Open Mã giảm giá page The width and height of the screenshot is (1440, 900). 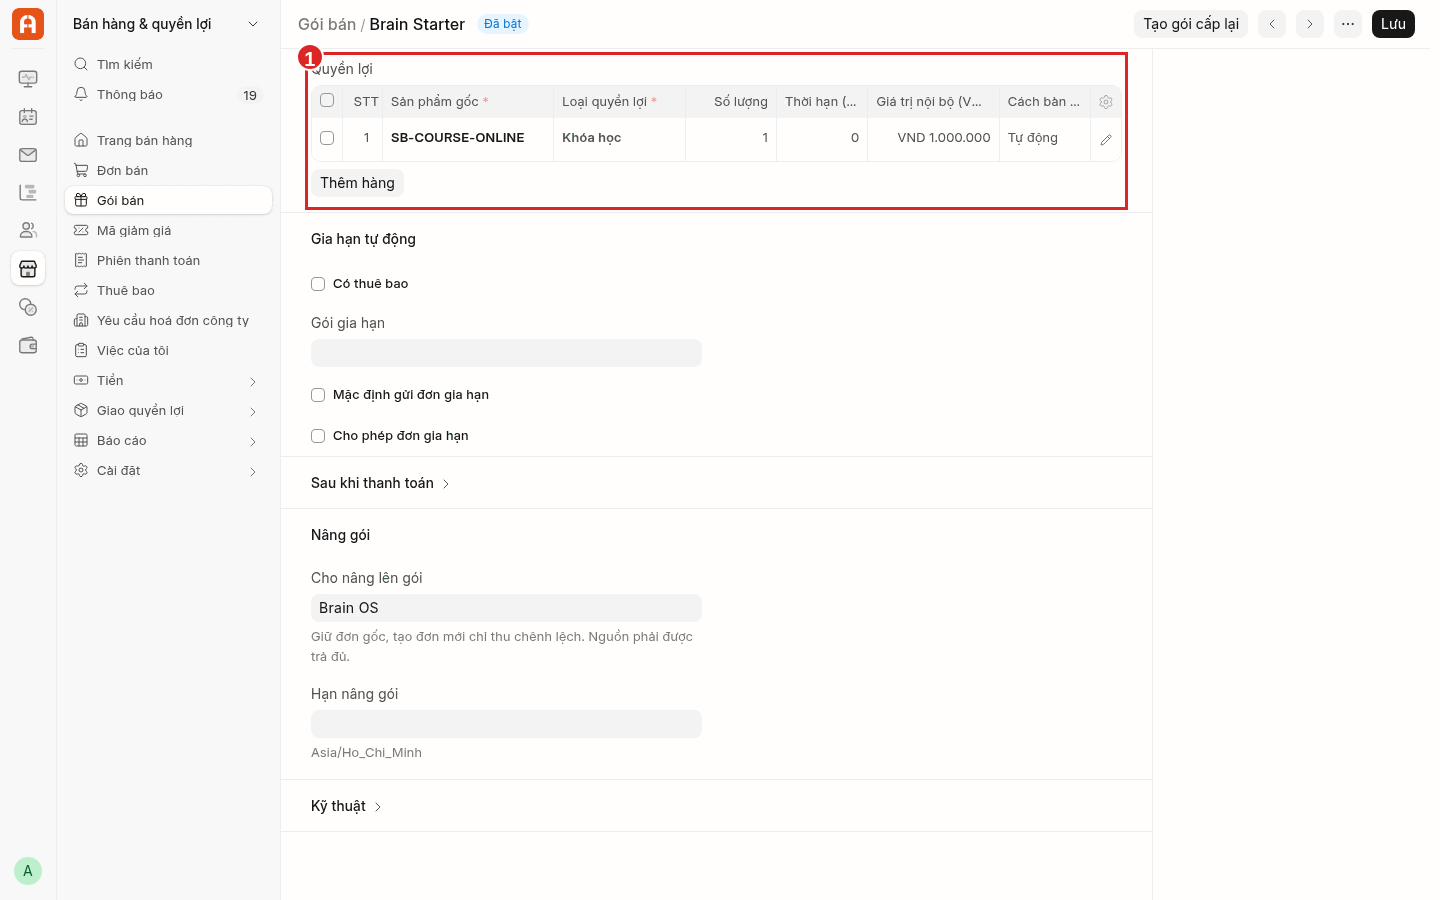point(168,231)
